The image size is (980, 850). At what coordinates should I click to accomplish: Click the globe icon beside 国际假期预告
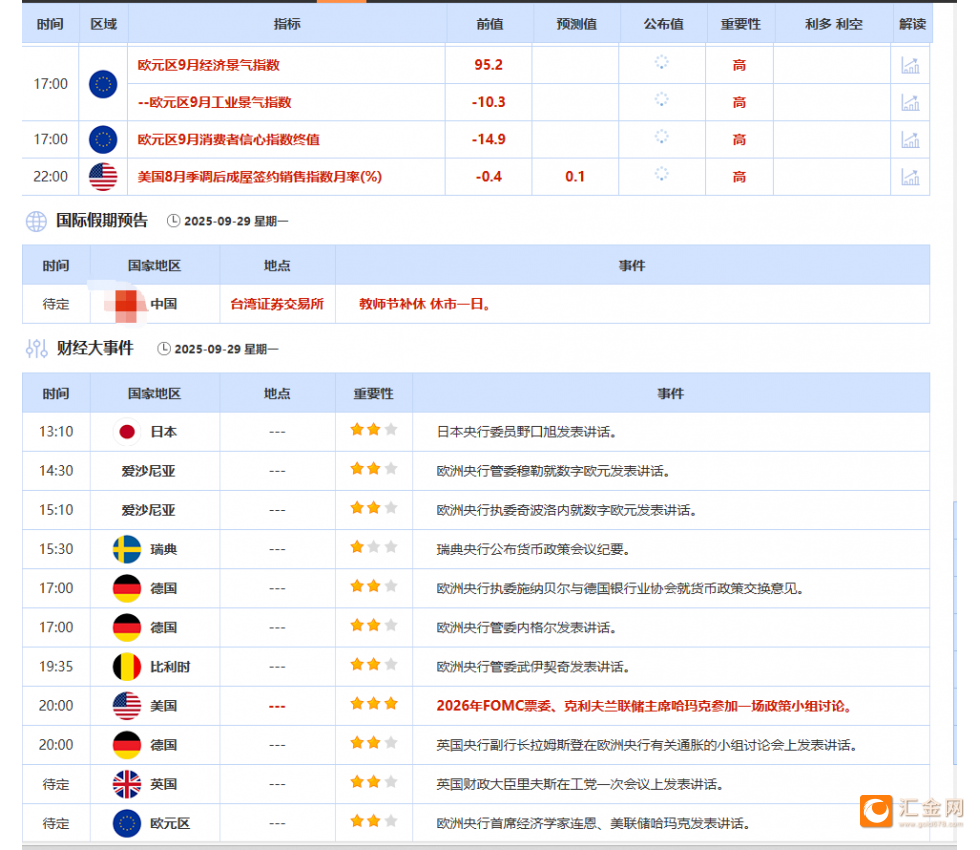37,221
